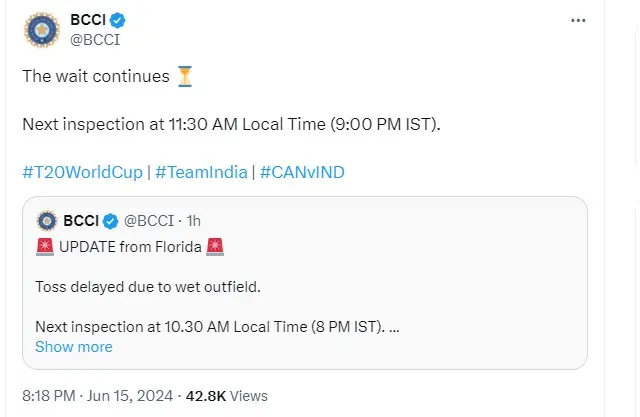Open the three-dot more options menu
This screenshot has width=640, height=417.
[578, 20]
